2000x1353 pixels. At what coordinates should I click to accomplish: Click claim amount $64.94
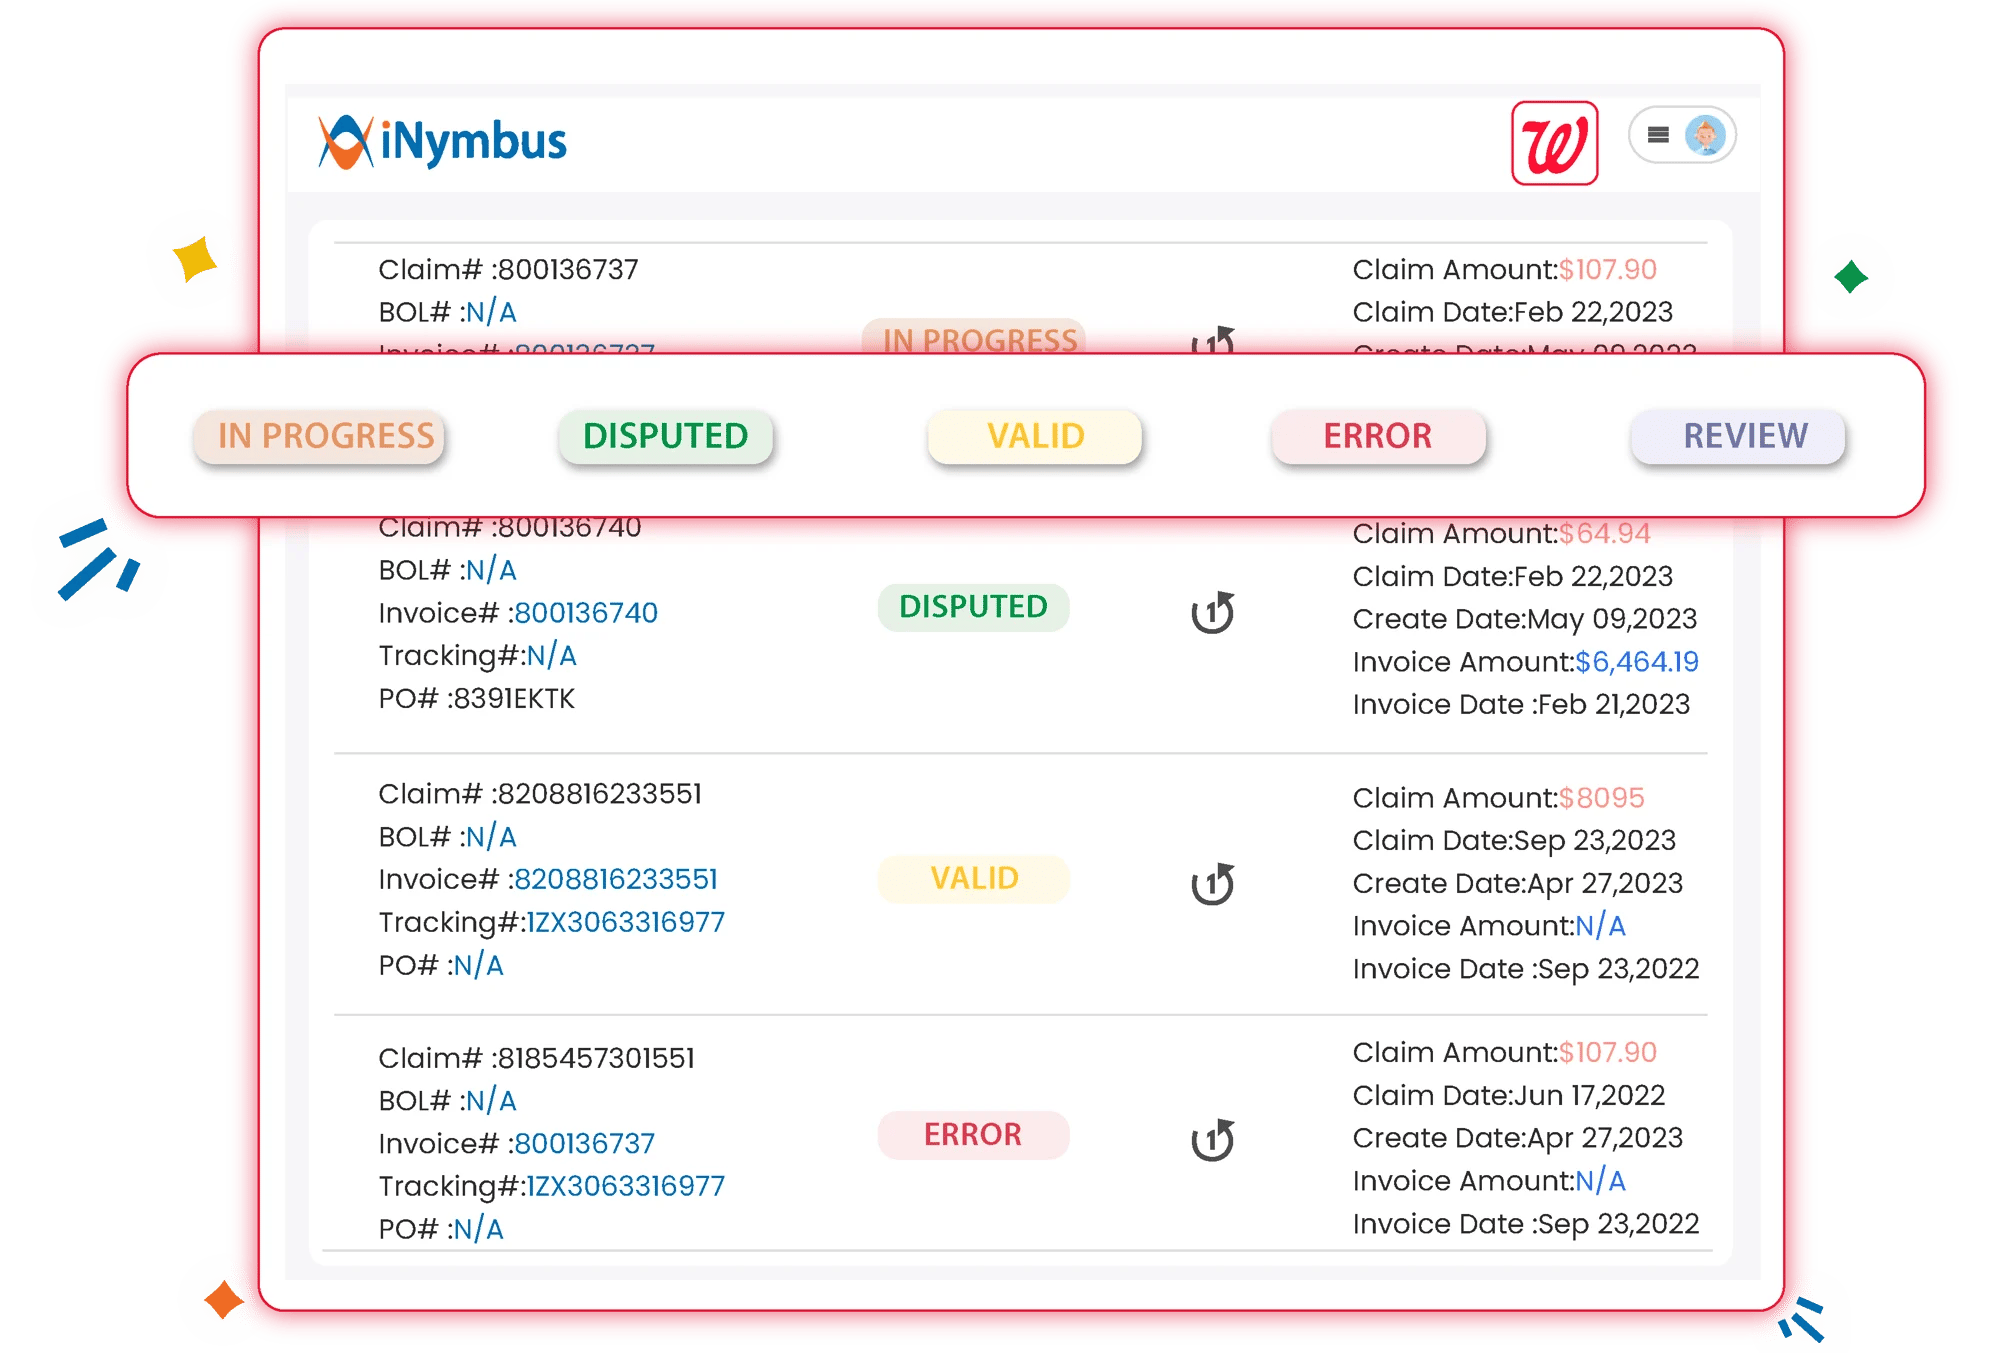click(x=1604, y=534)
